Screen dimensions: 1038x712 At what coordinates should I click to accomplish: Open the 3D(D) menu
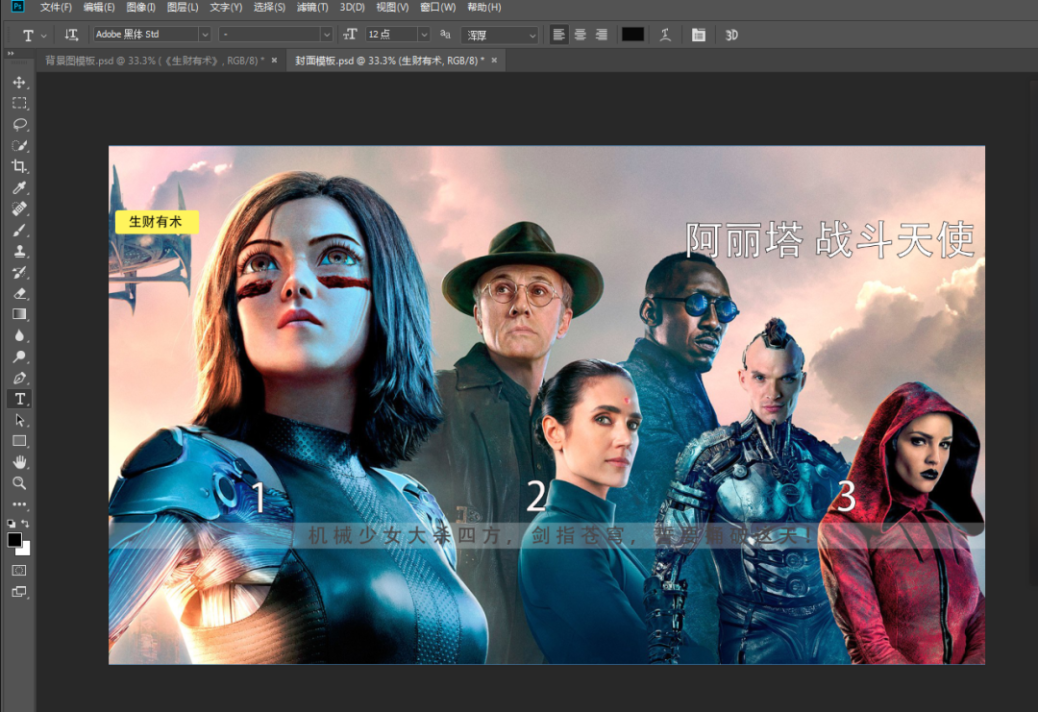coord(352,7)
